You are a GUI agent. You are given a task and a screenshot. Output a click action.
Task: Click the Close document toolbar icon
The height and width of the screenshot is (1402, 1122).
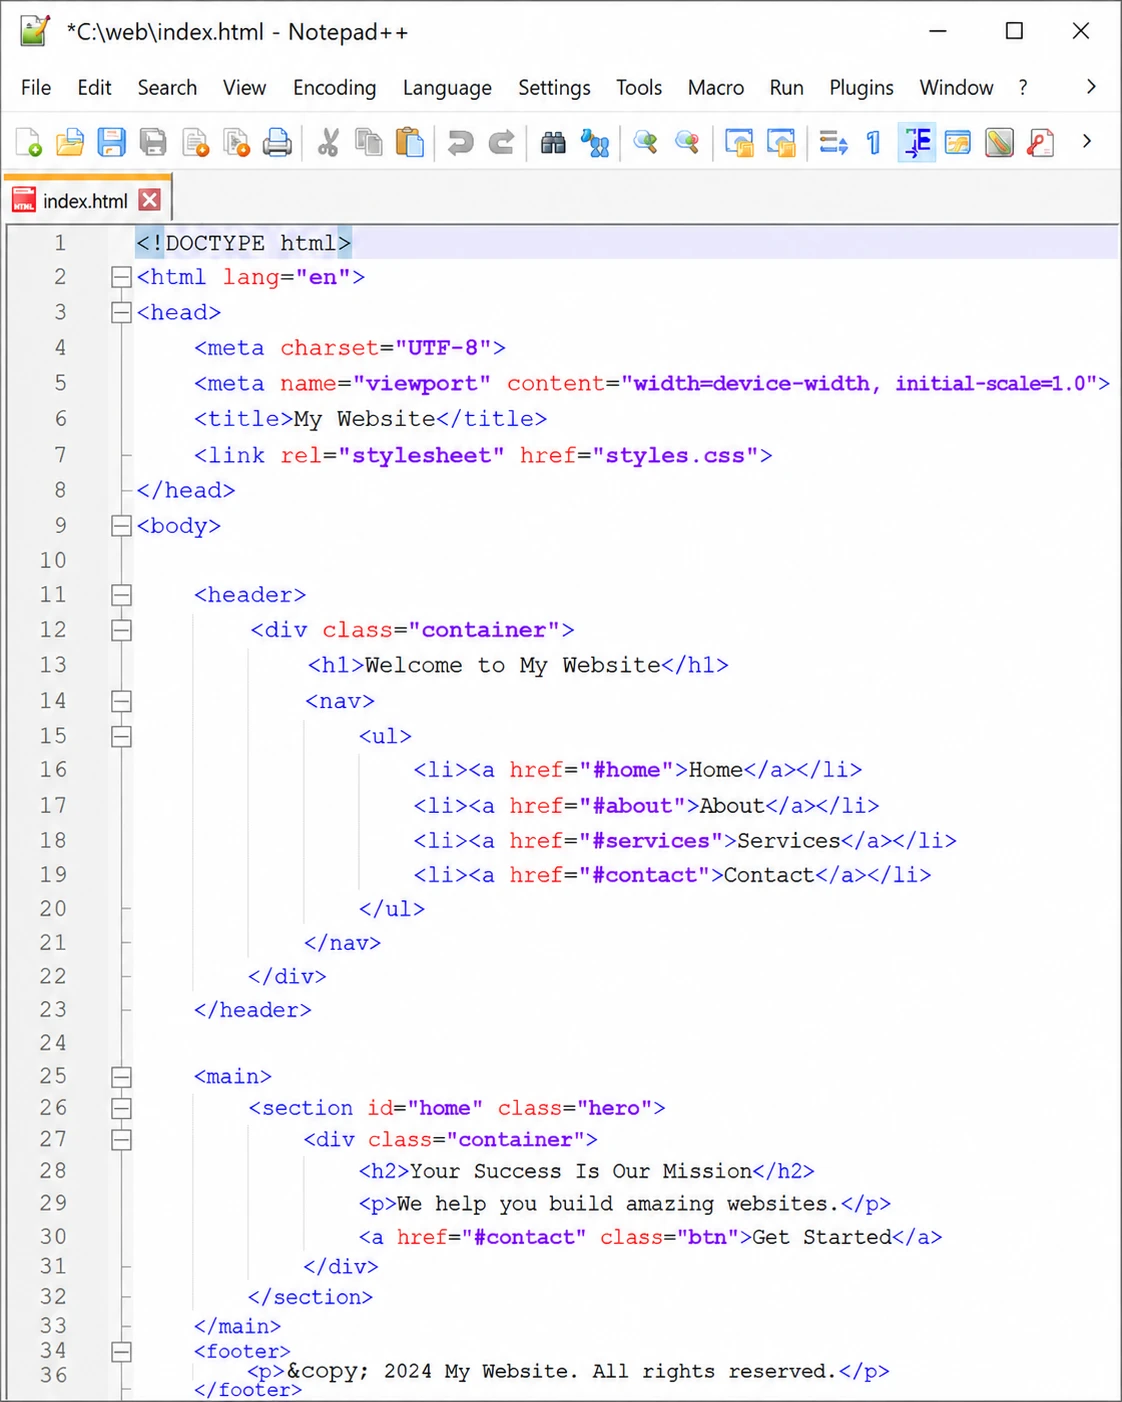(195, 142)
